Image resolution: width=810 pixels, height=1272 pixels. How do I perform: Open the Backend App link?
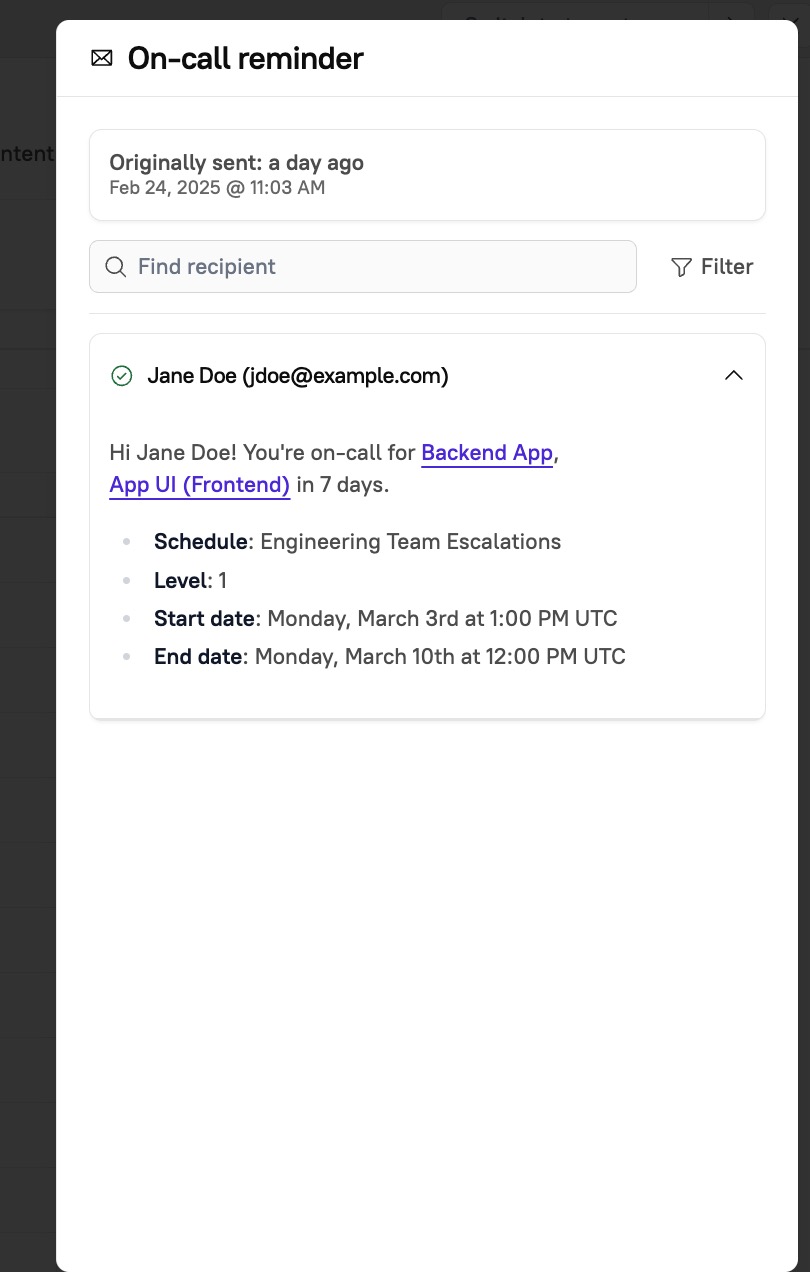pyautogui.click(x=487, y=453)
